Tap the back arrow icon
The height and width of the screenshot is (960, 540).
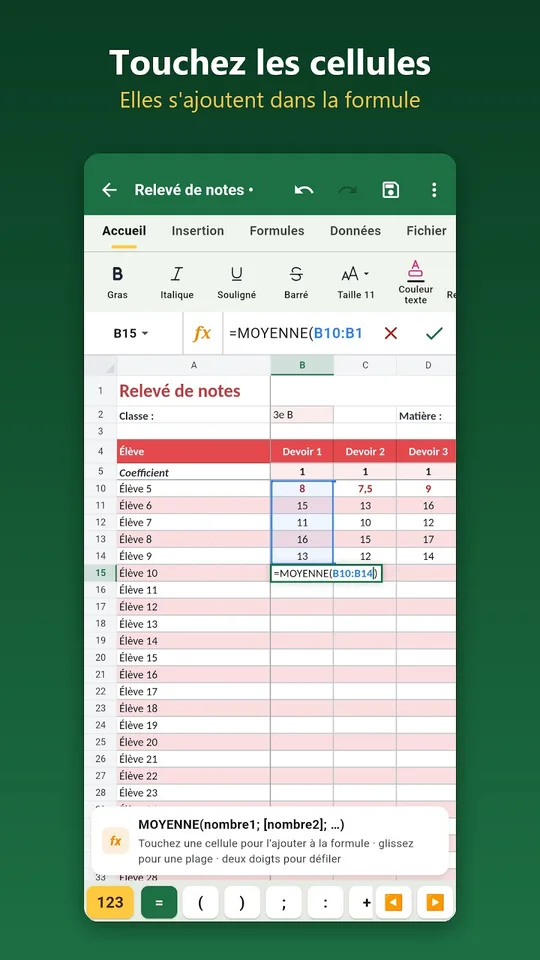click(109, 190)
